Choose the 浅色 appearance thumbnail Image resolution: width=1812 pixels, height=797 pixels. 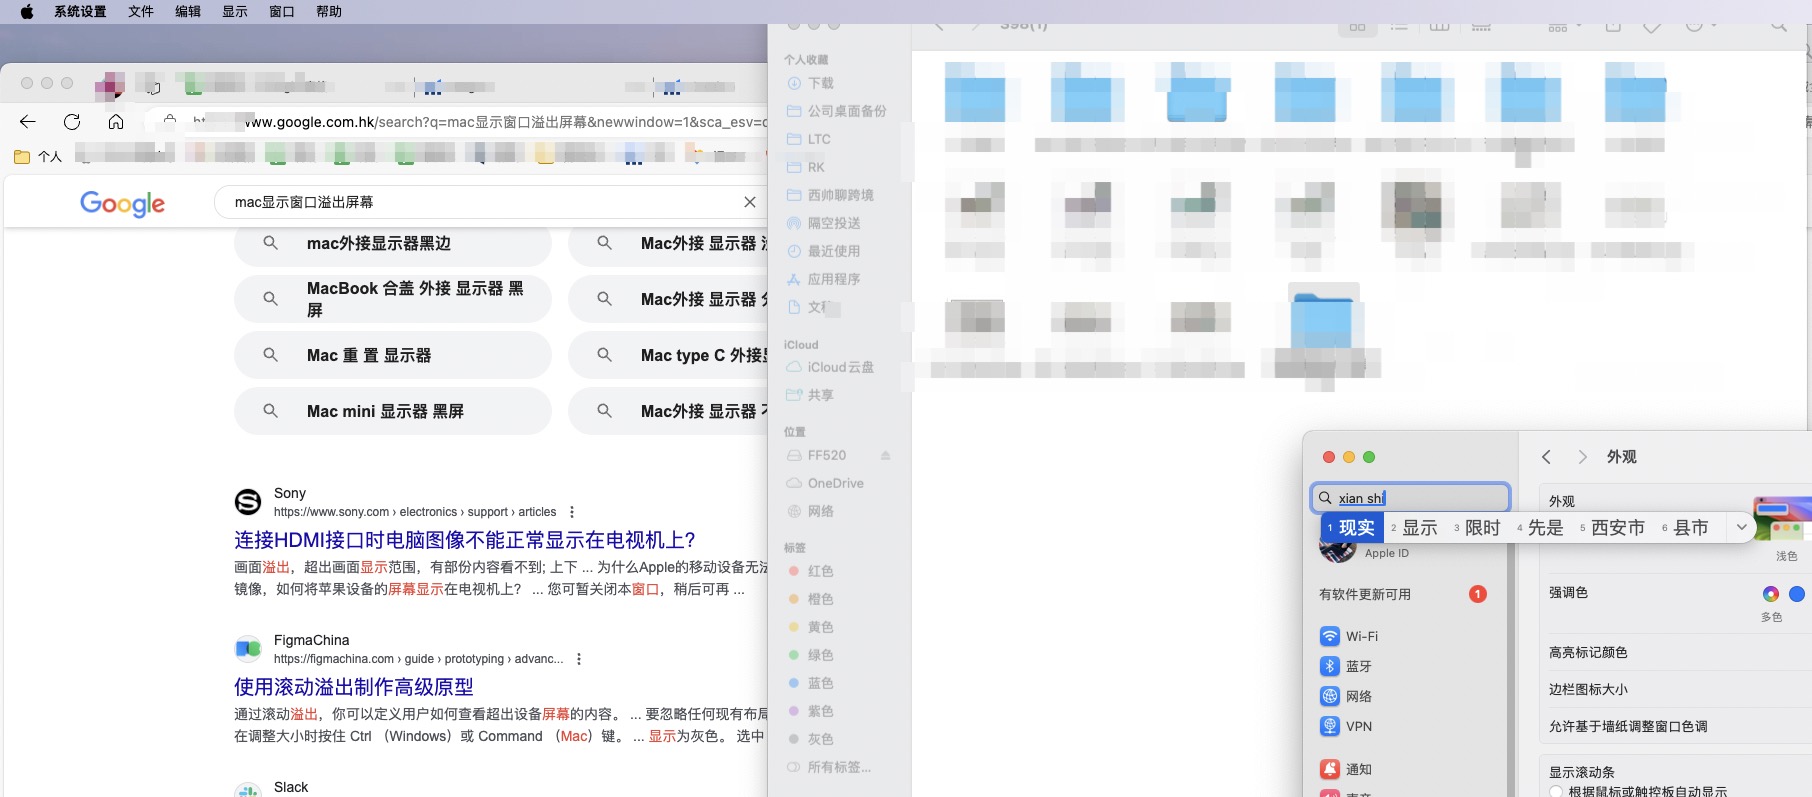1784,520
